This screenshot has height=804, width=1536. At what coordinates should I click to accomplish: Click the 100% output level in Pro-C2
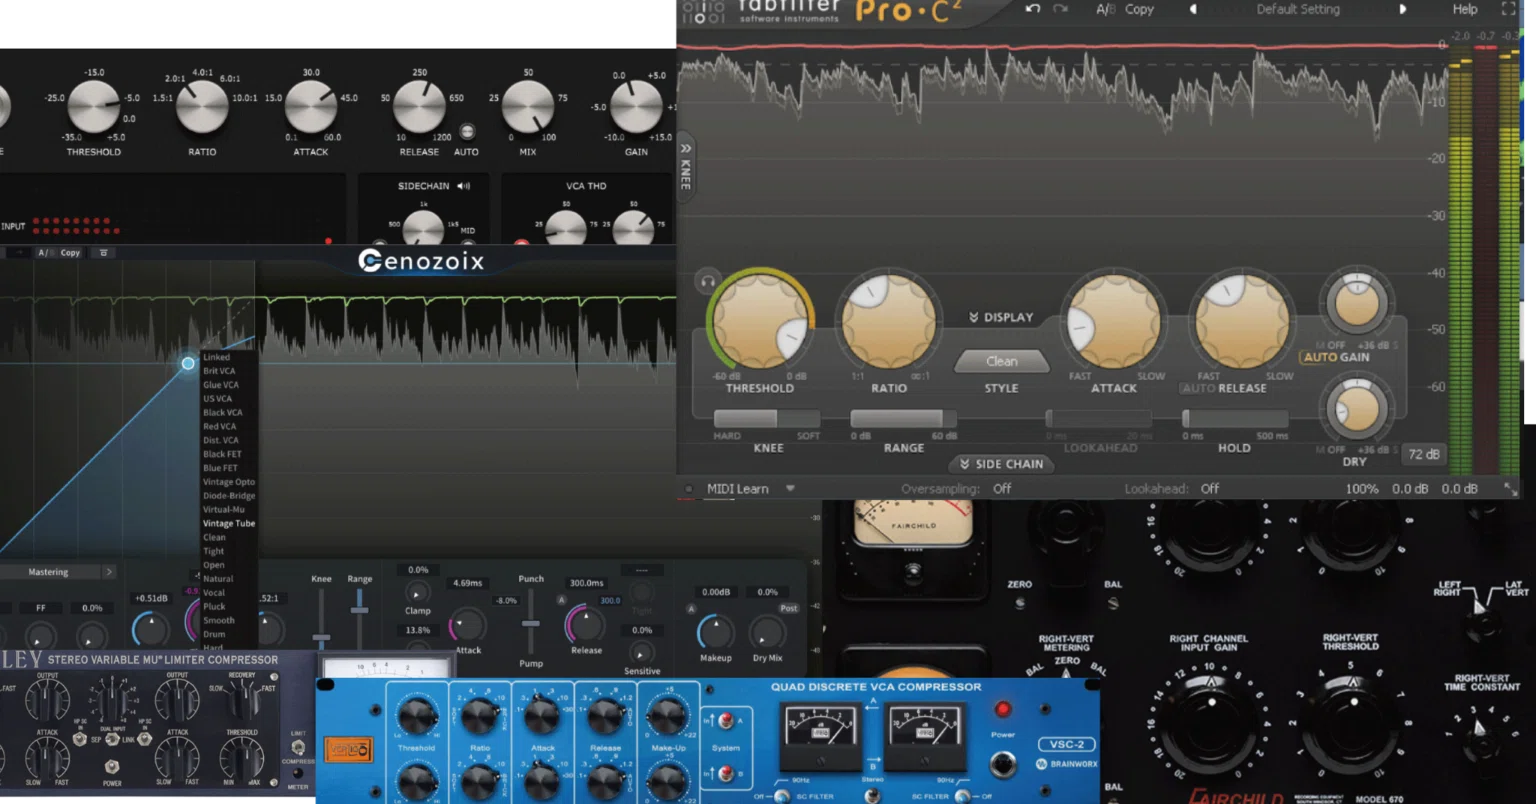pos(1361,489)
